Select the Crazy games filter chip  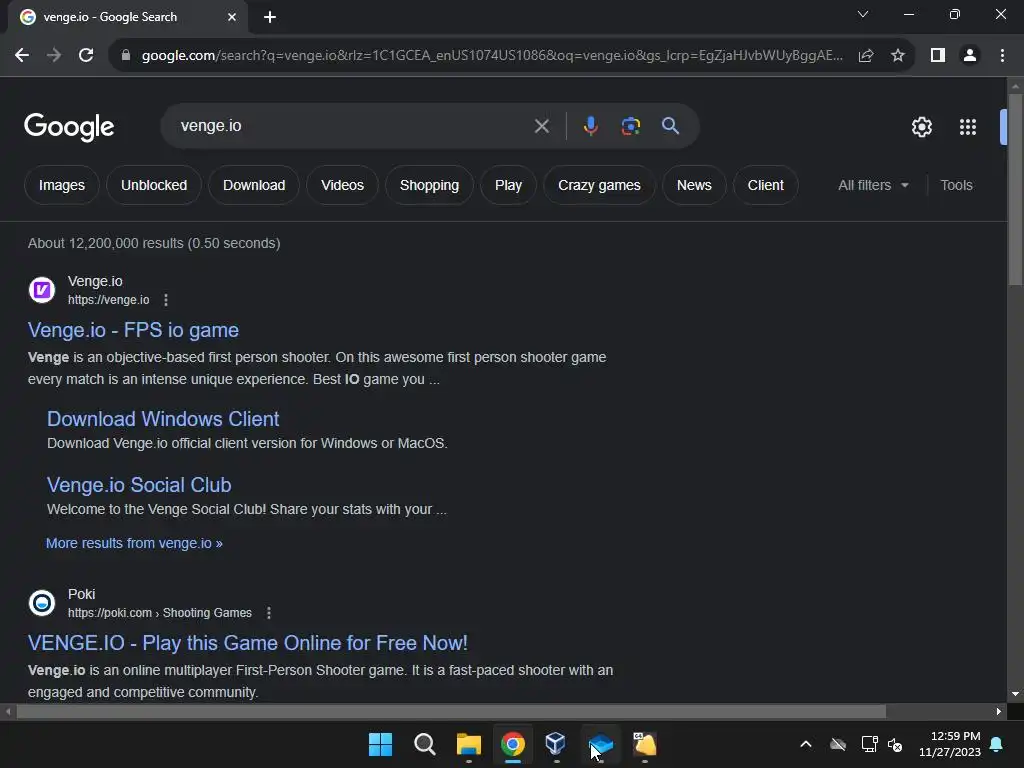[599, 185]
